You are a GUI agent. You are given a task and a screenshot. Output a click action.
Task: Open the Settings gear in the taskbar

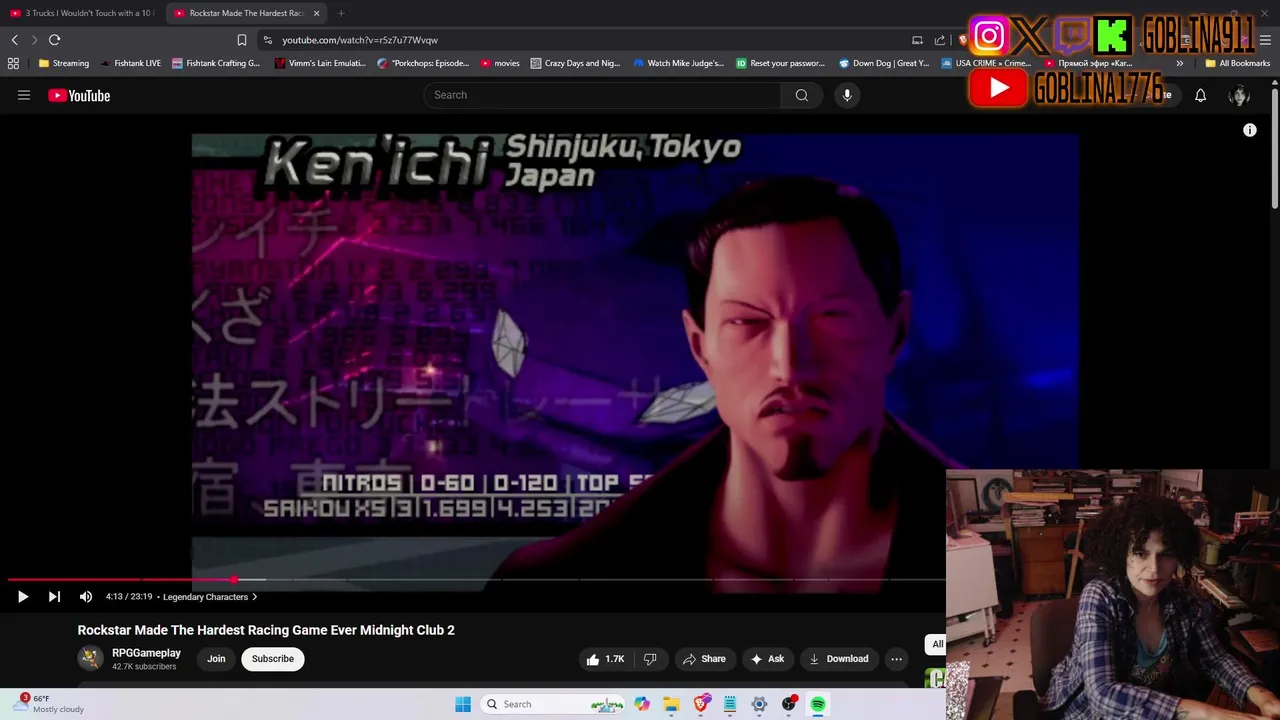759,704
